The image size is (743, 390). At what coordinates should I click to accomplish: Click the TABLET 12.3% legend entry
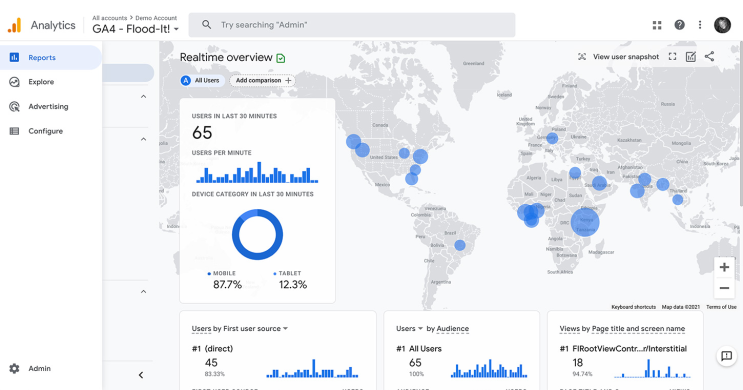(290, 280)
